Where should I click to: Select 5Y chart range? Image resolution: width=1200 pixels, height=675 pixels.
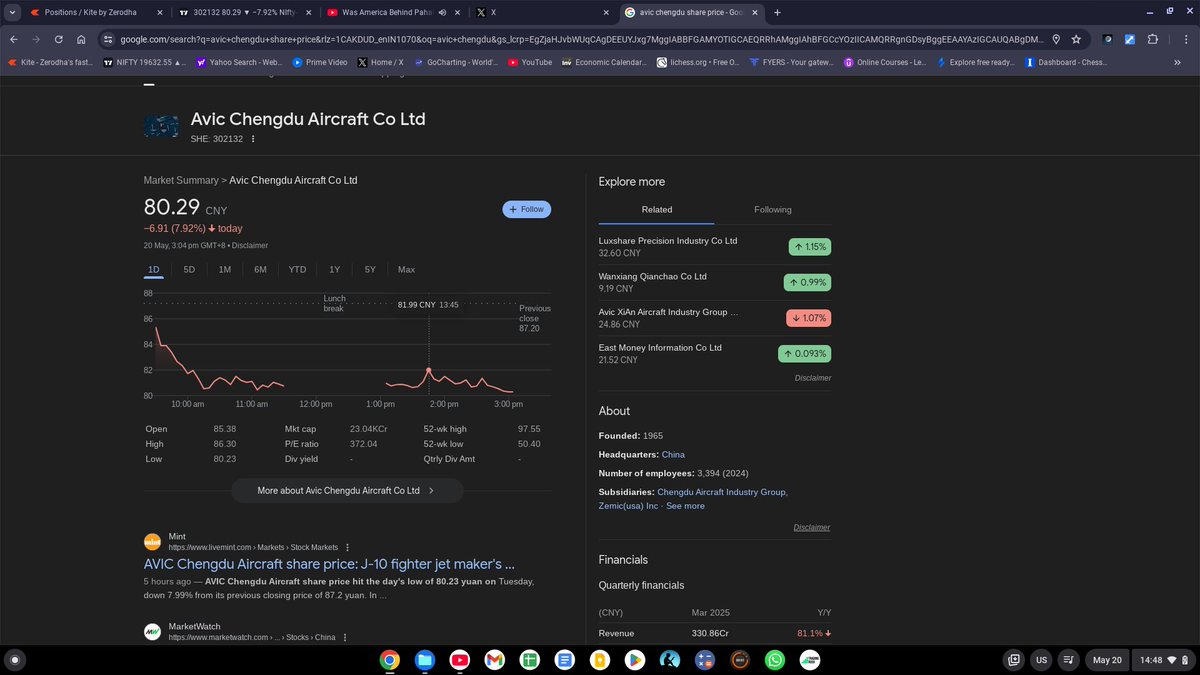click(x=370, y=269)
